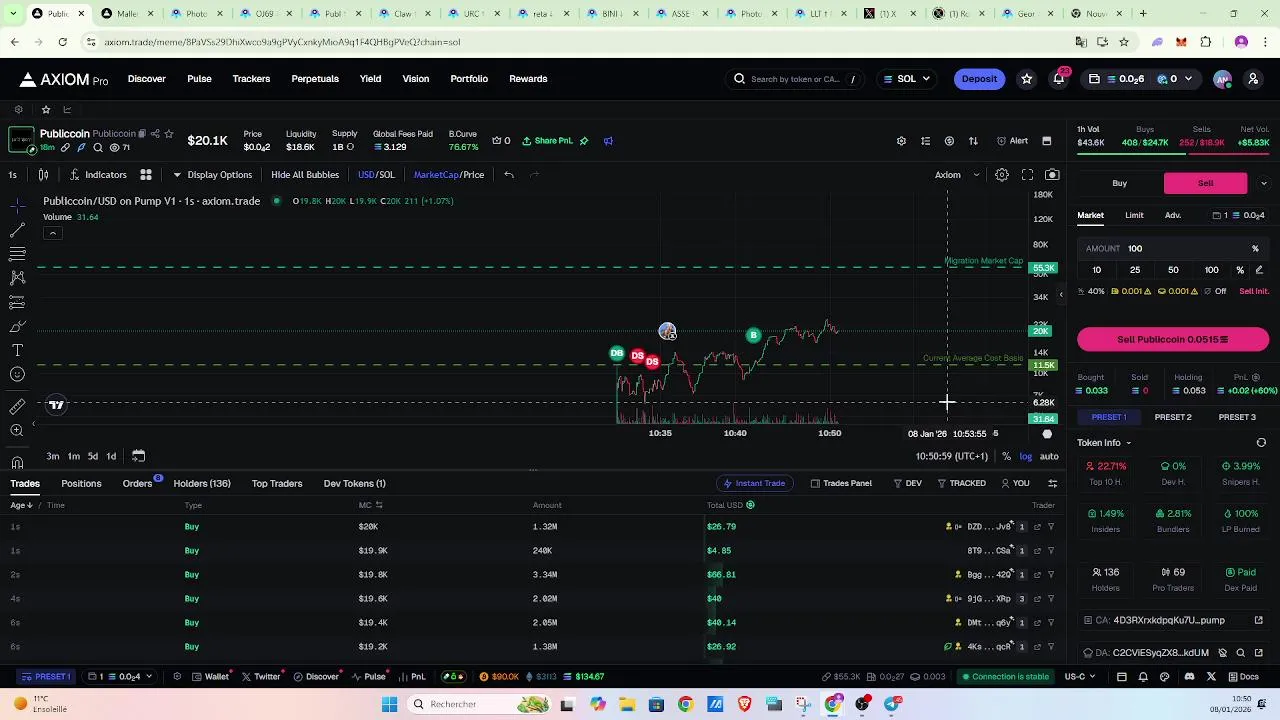Search Publiccoin with the magnifier icon
This screenshot has height=720, width=1280.
(98, 148)
